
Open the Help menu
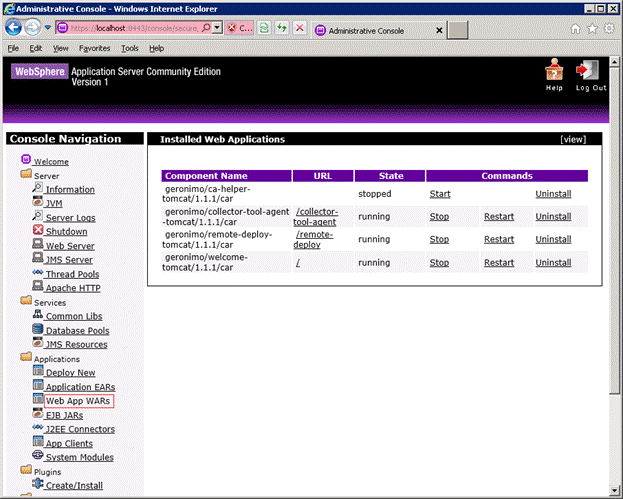point(157,48)
